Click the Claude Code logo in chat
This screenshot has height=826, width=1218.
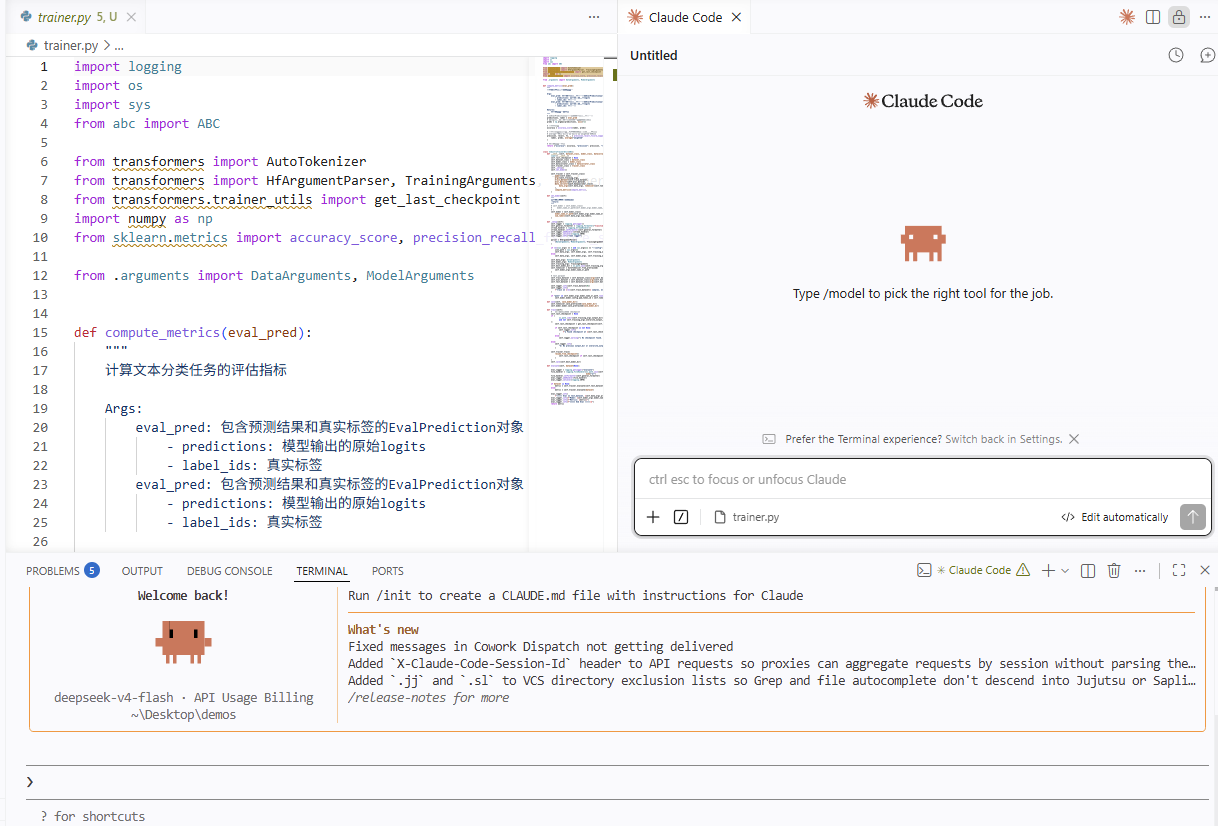coord(922,101)
